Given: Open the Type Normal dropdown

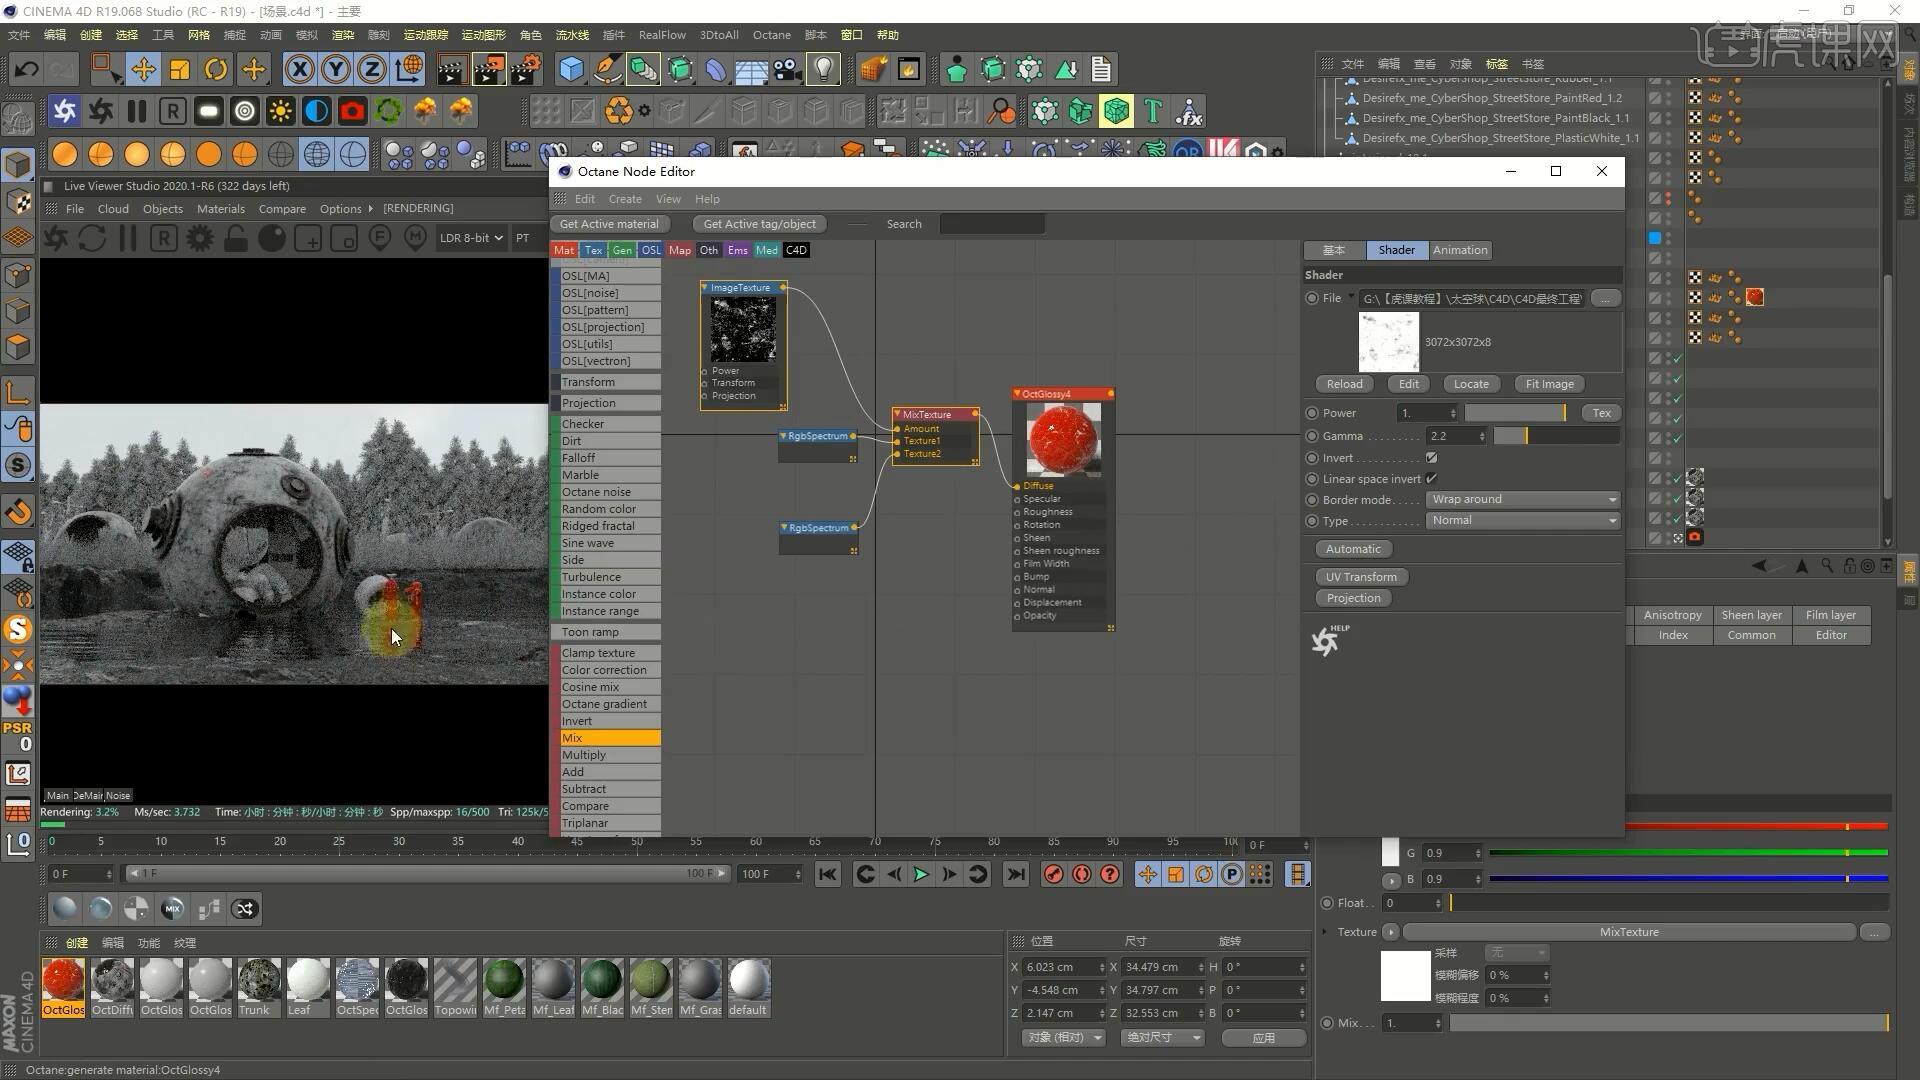Looking at the screenshot, I should coord(1522,520).
